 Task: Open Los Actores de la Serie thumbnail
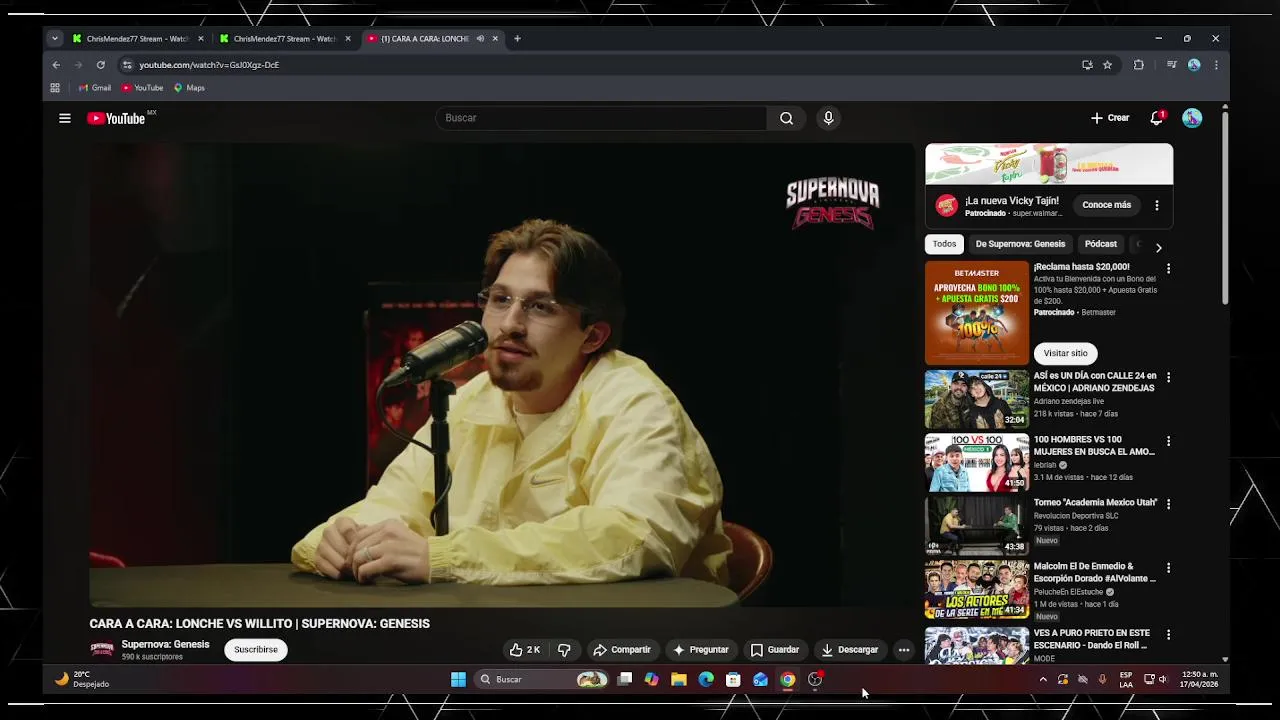[x=977, y=589]
